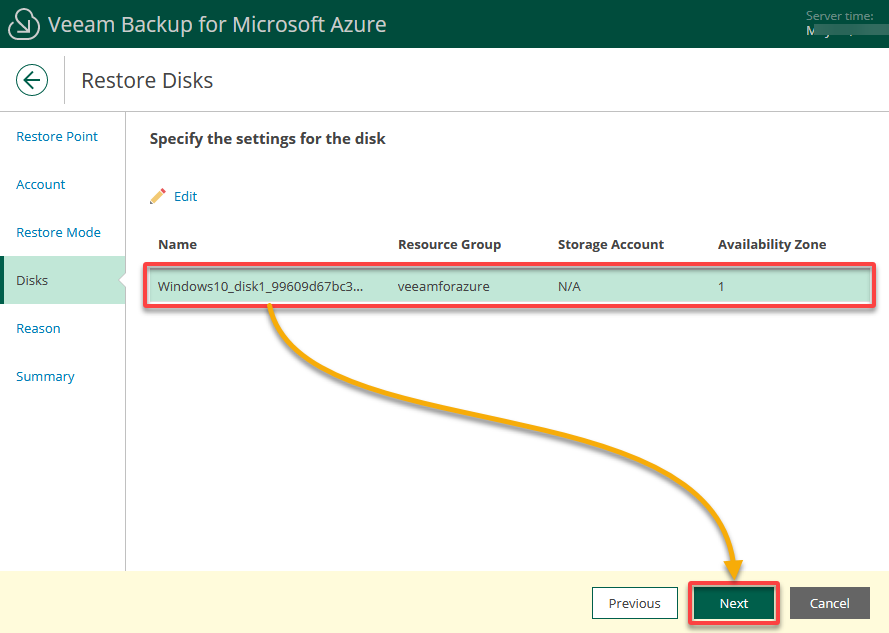Click the back arrow icon
Viewport: 889px width, 633px height.
pyautogui.click(x=32, y=80)
